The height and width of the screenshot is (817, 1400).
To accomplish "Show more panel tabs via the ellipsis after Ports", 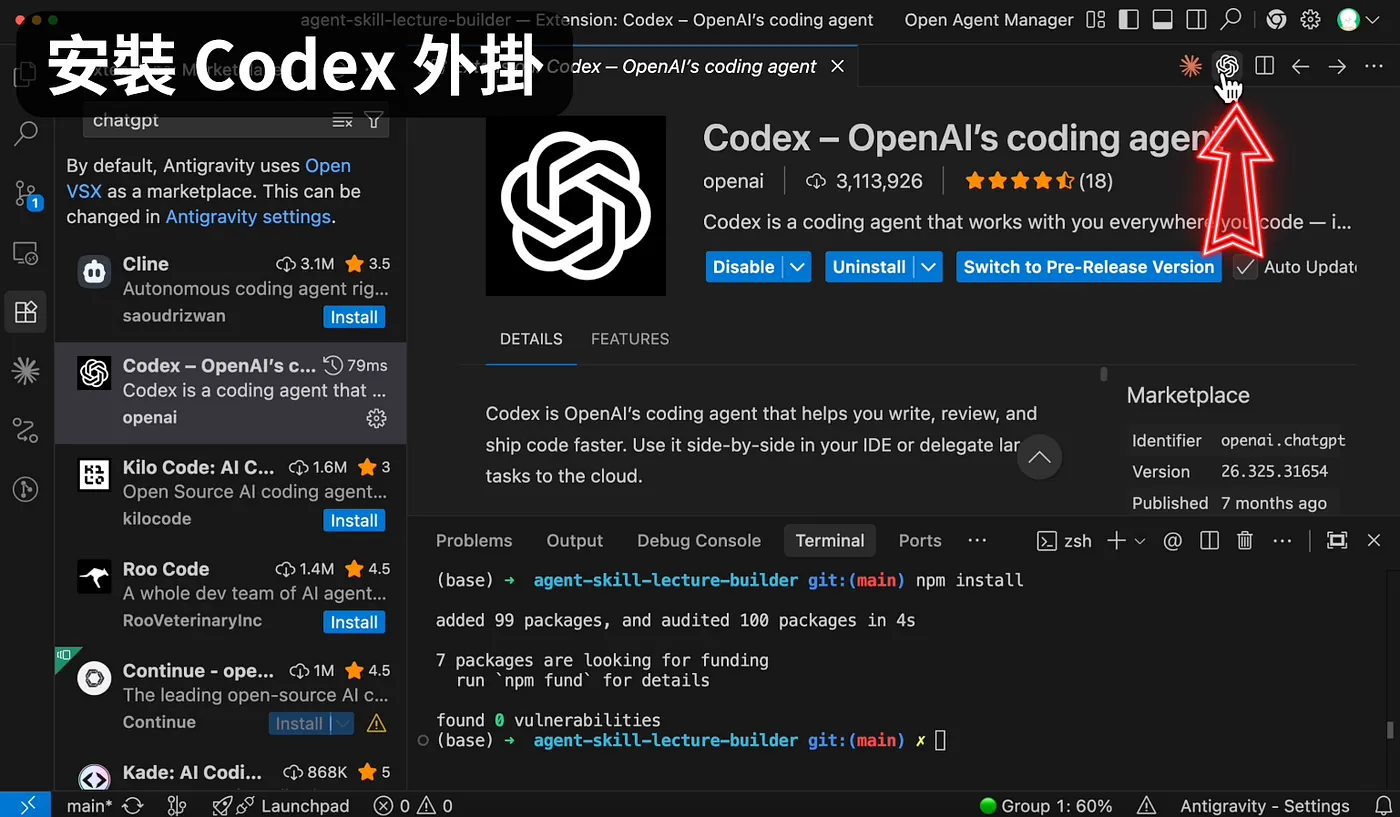I will 977,541.
